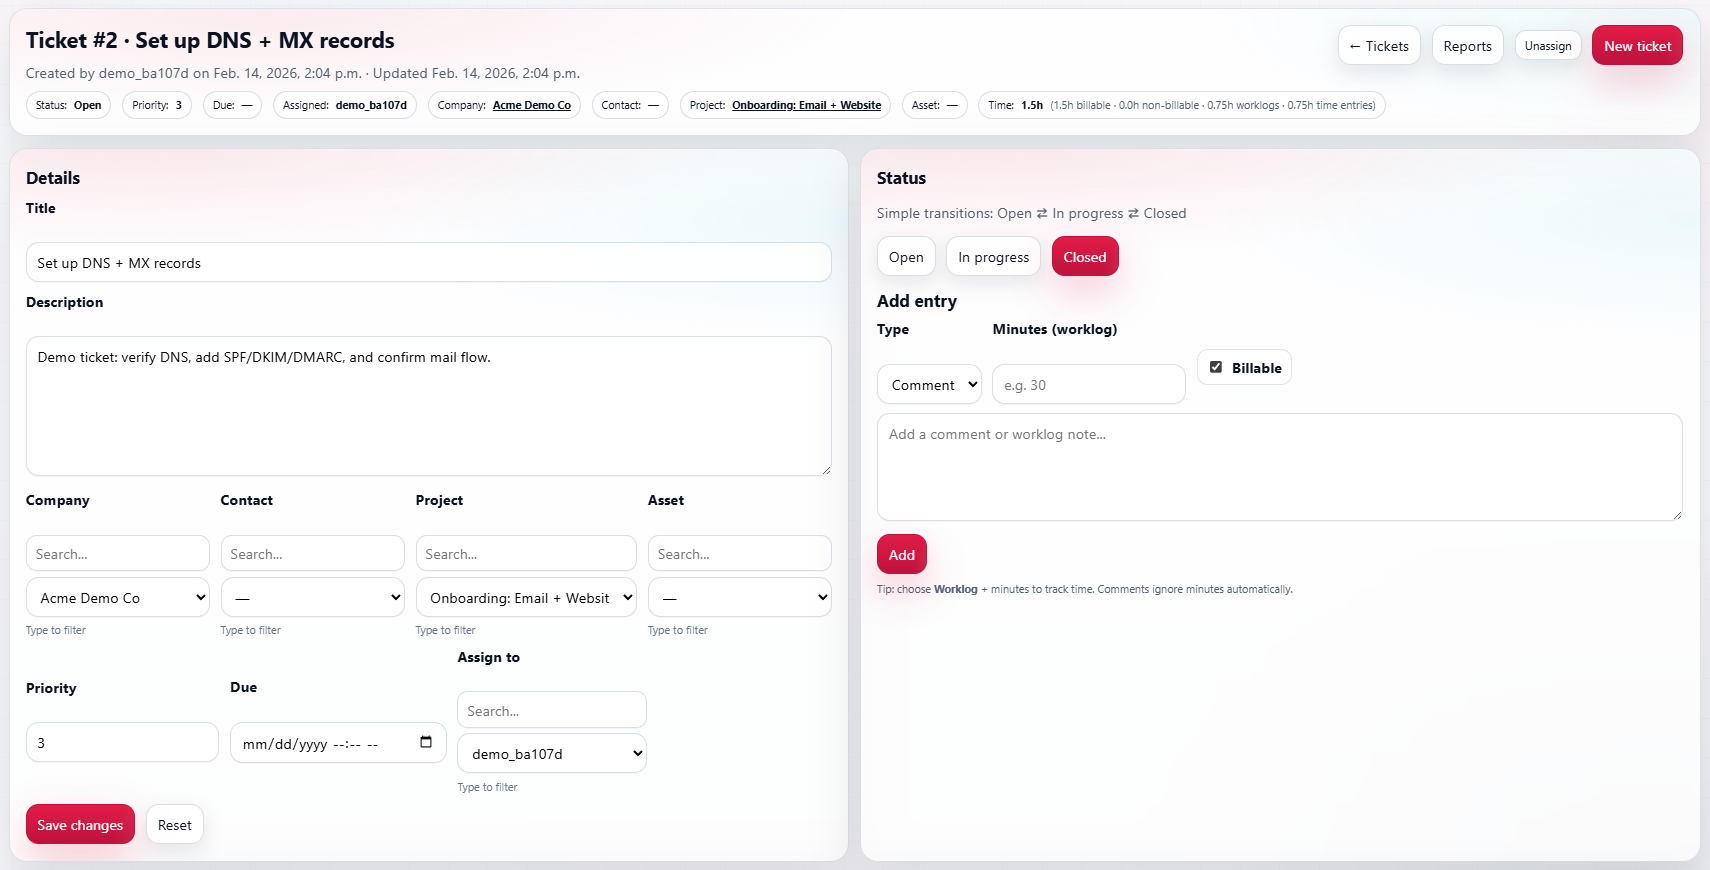Click the Assigned: demo_ba107d chip
This screenshot has height=870, width=1710.
coord(345,105)
